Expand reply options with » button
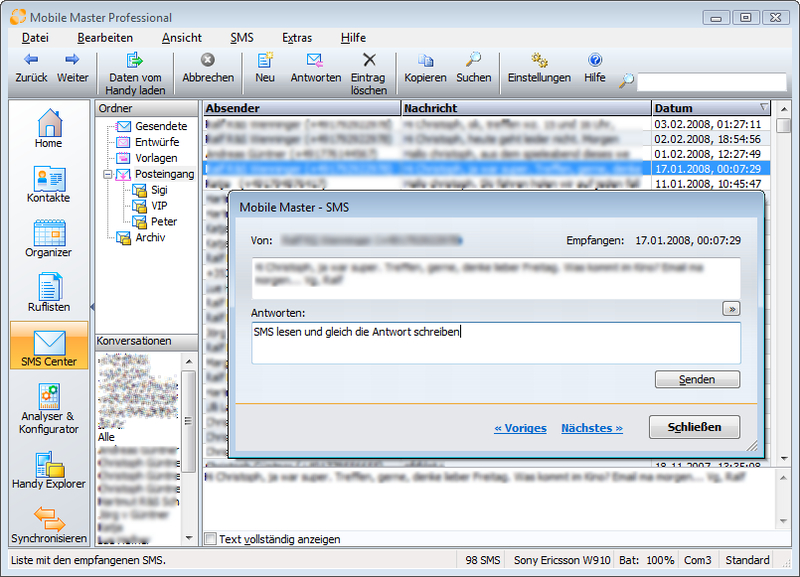 (x=731, y=310)
